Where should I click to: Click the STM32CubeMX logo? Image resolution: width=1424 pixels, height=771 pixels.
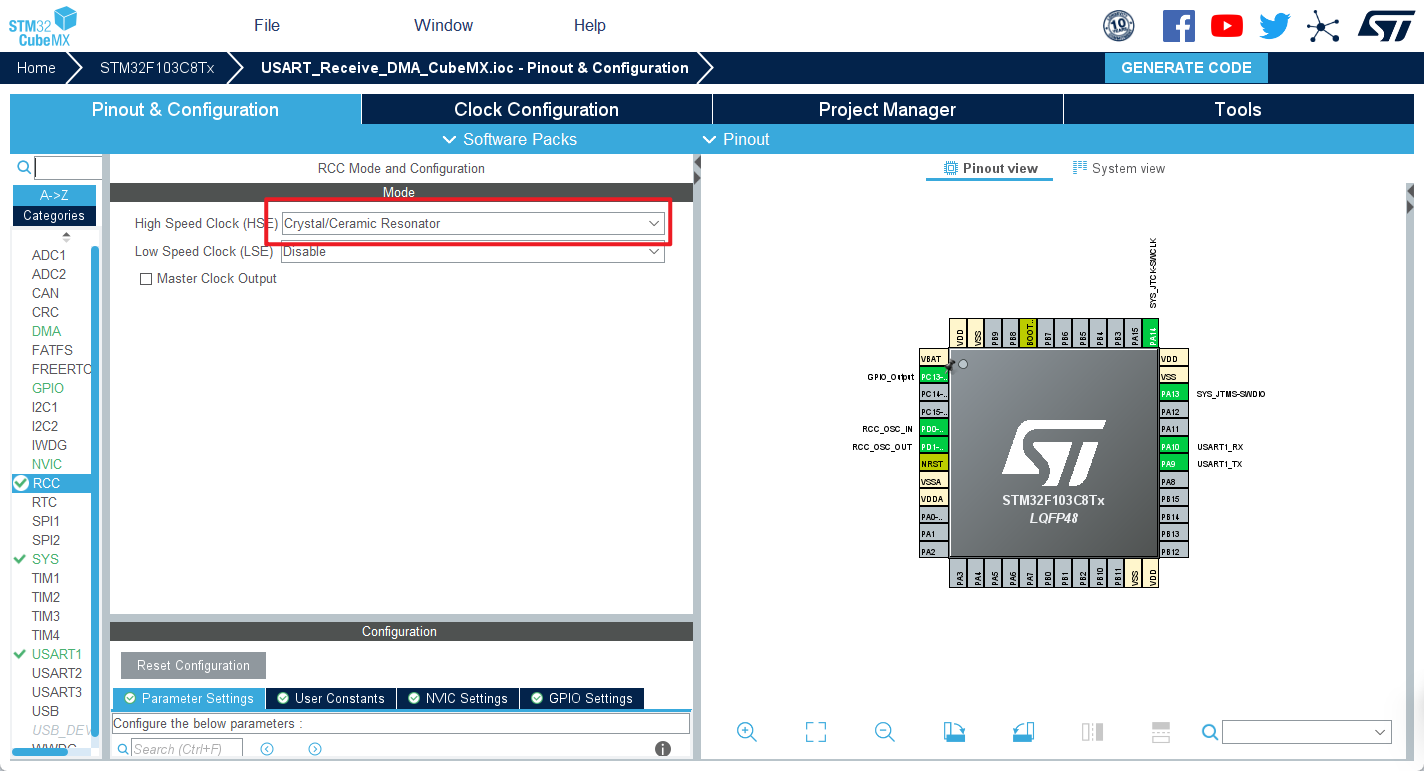(x=43, y=27)
